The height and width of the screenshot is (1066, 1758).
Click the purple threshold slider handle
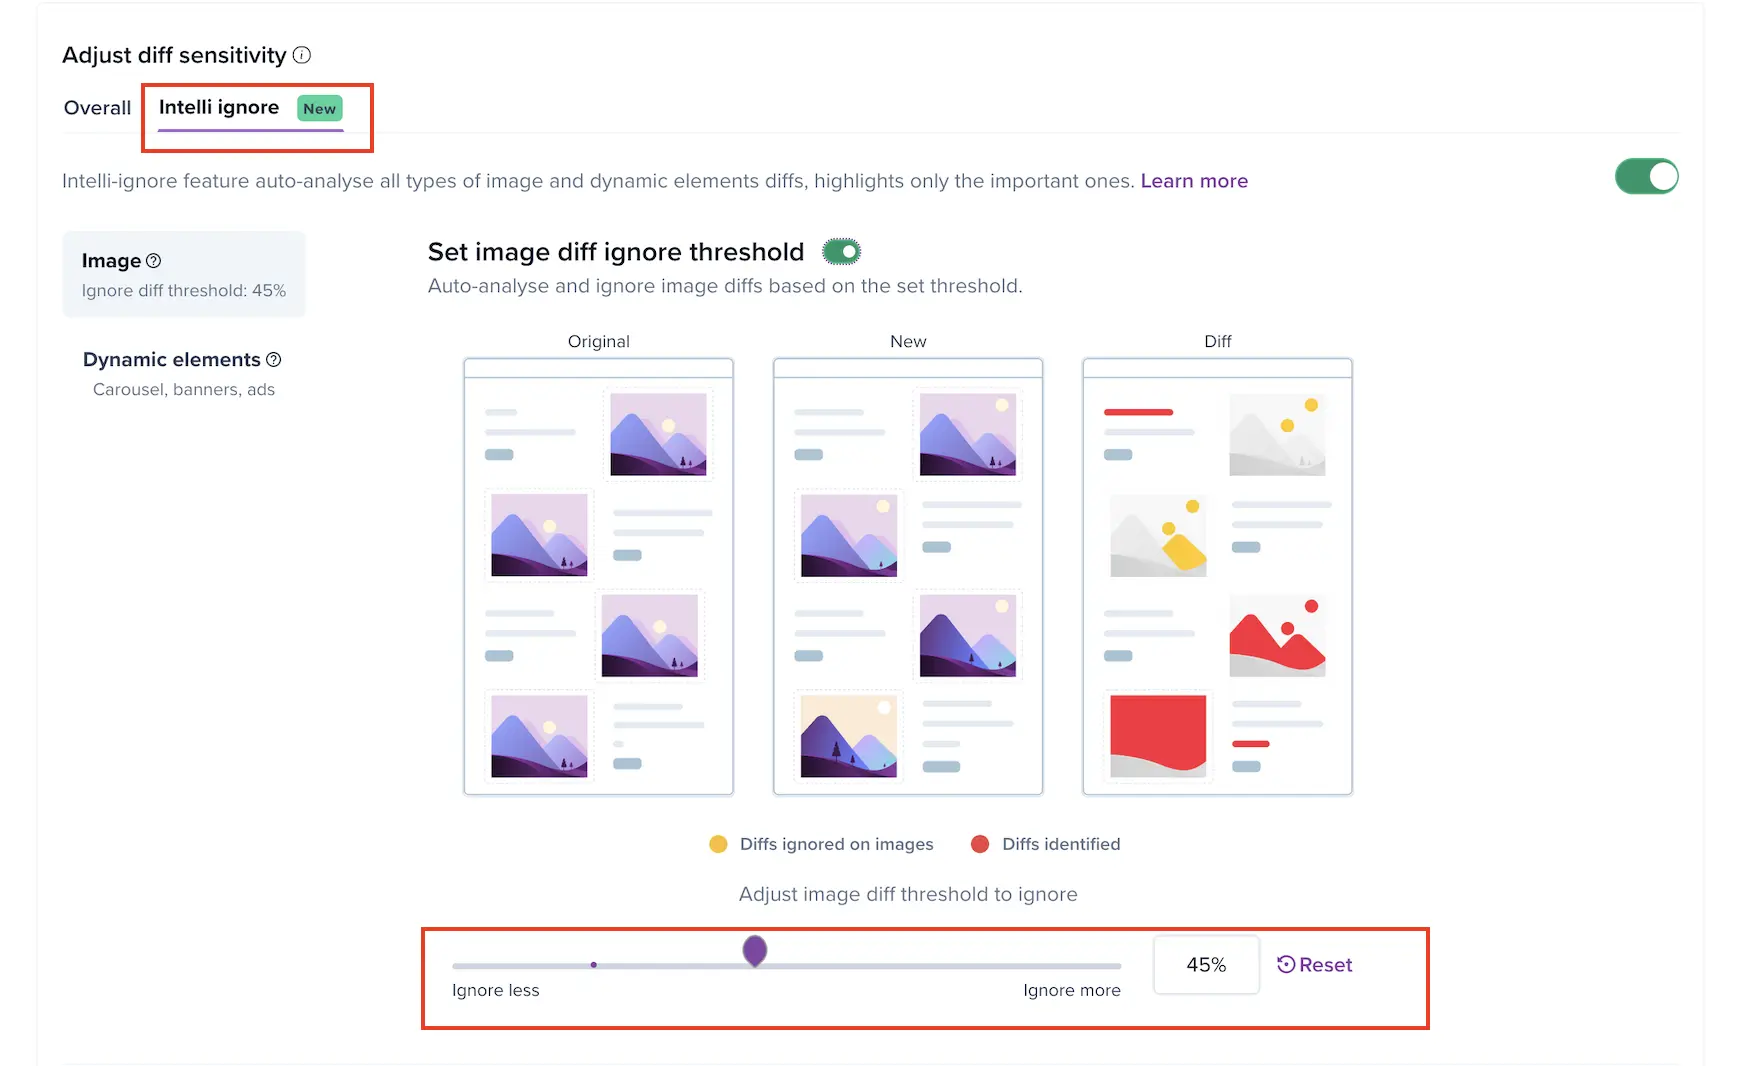pyautogui.click(x=755, y=951)
